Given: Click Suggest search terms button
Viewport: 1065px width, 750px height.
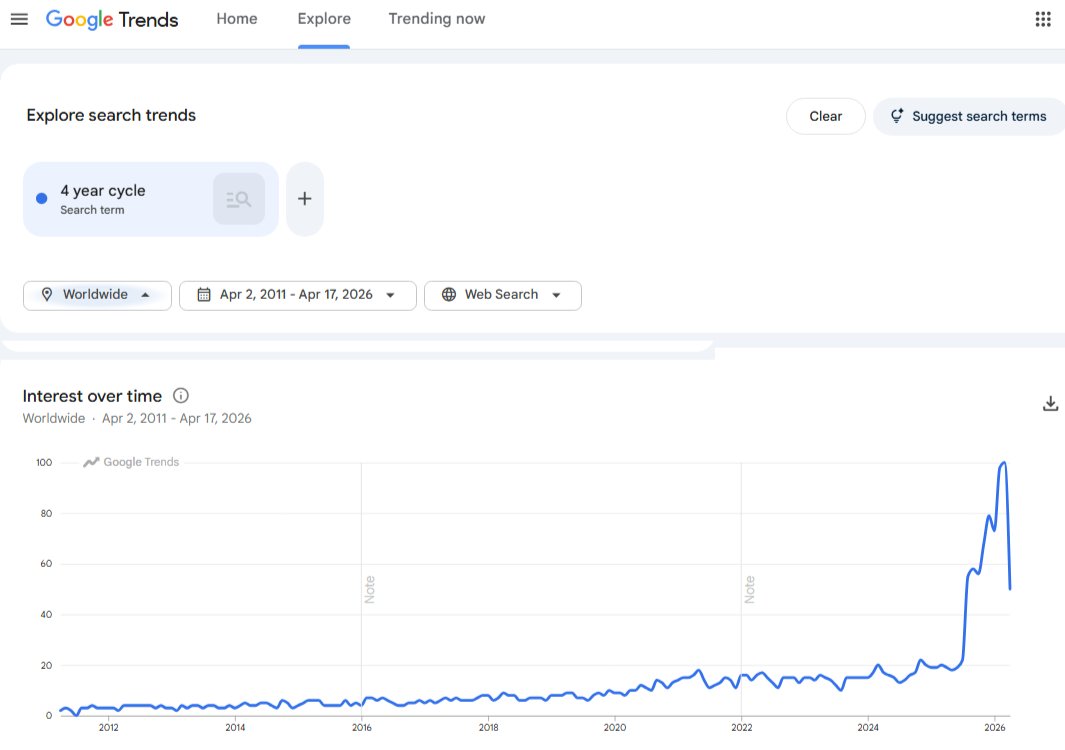Looking at the screenshot, I should coord(968,116).
